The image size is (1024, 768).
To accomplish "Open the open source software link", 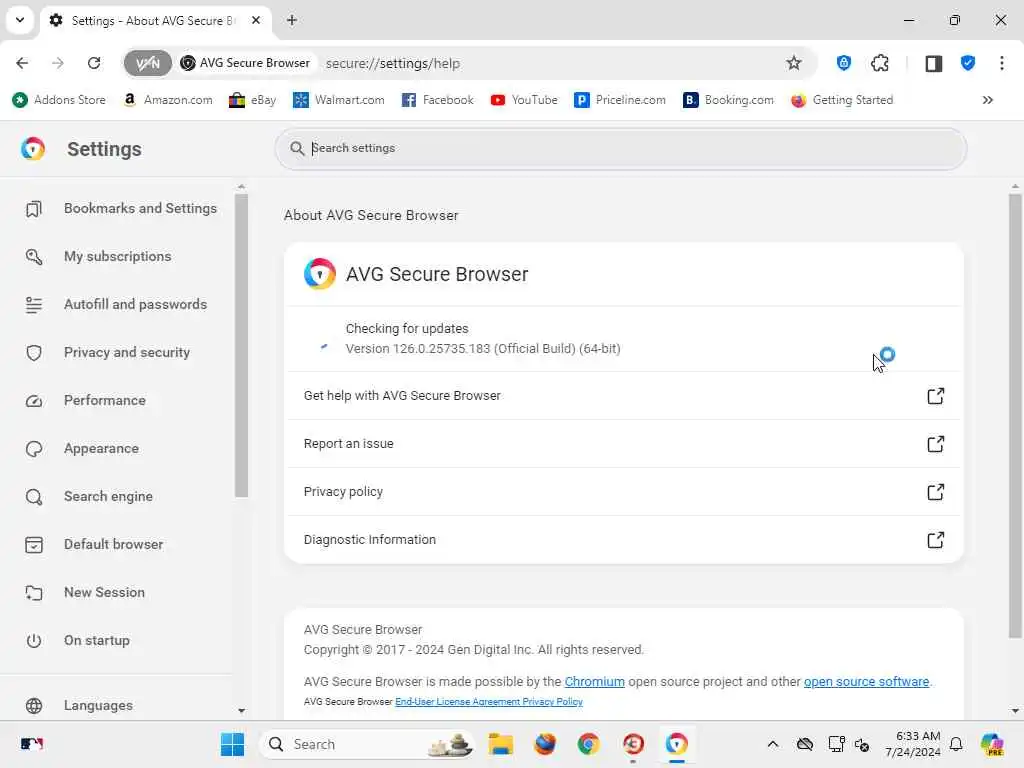I will pos(866,682).
